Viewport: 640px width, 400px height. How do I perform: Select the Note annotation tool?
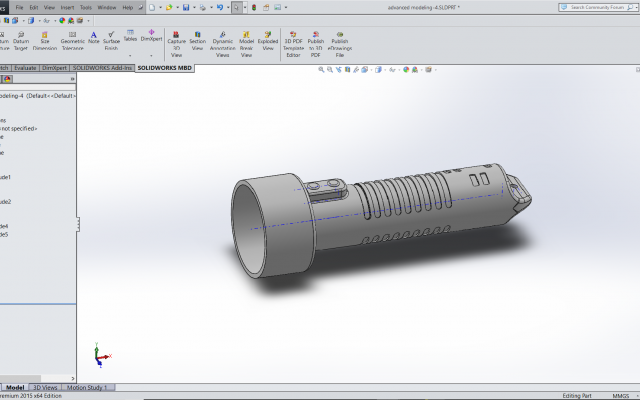click(93, 38)
